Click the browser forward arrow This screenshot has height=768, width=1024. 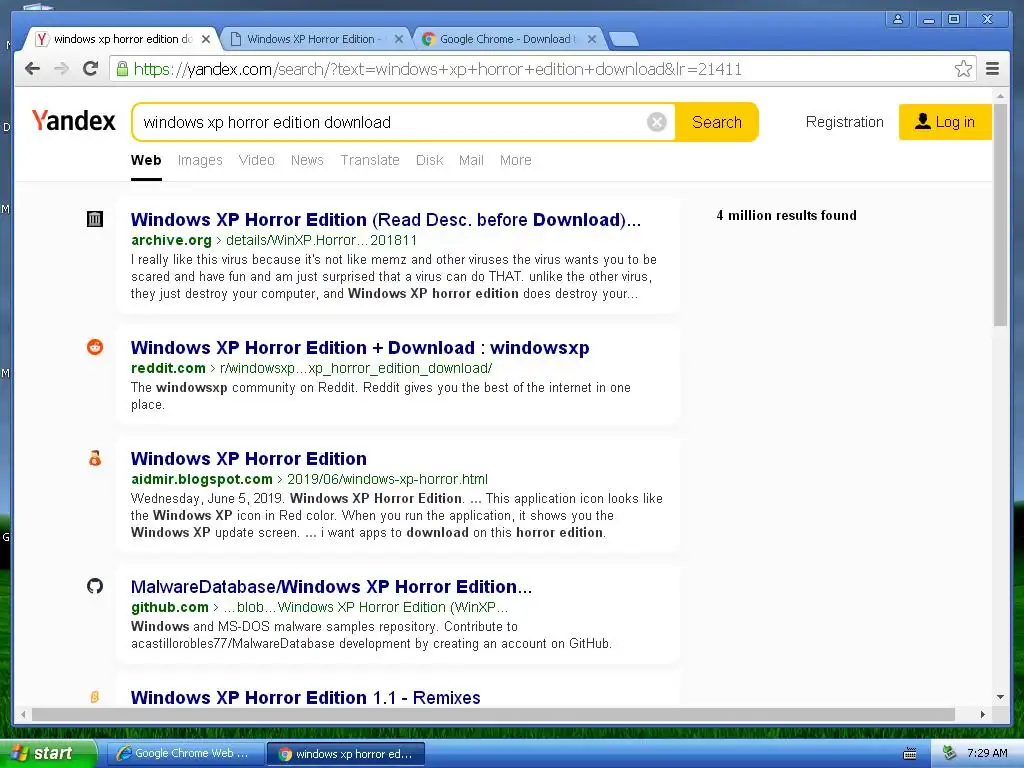coord(61,69)
